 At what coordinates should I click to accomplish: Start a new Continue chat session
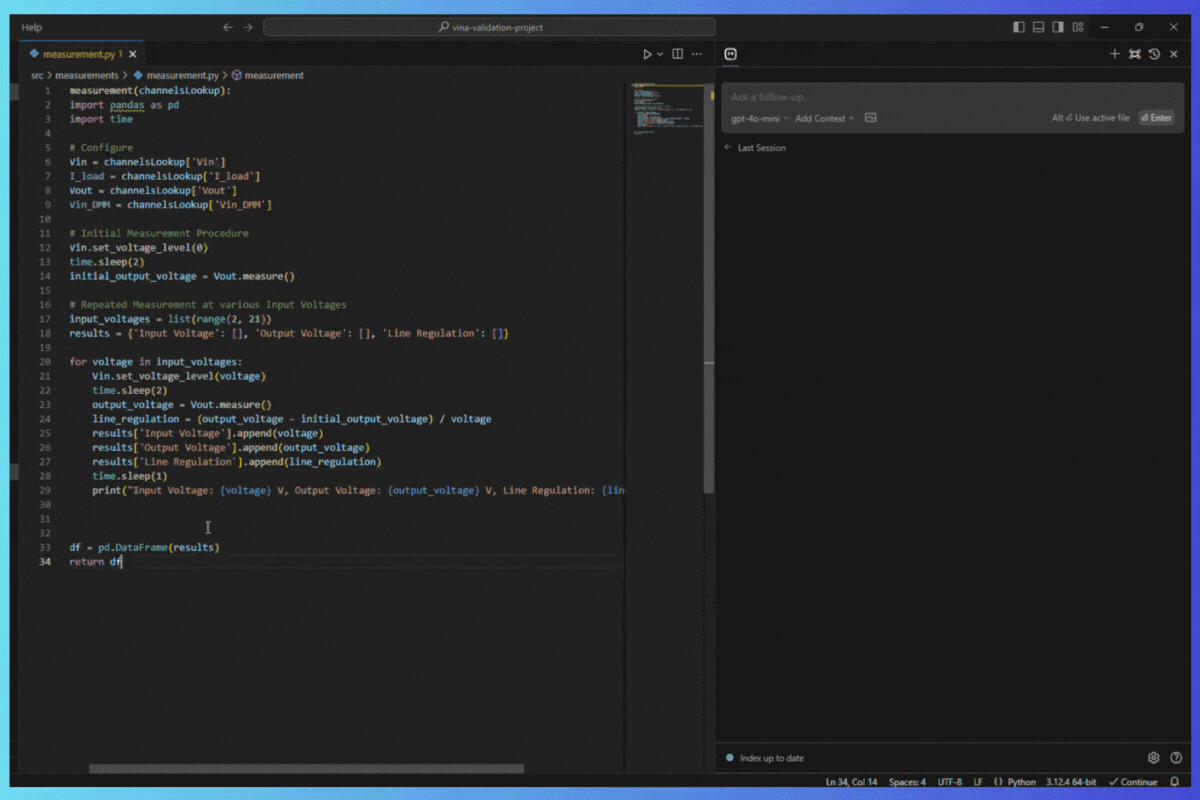[x=1114, y=54]
